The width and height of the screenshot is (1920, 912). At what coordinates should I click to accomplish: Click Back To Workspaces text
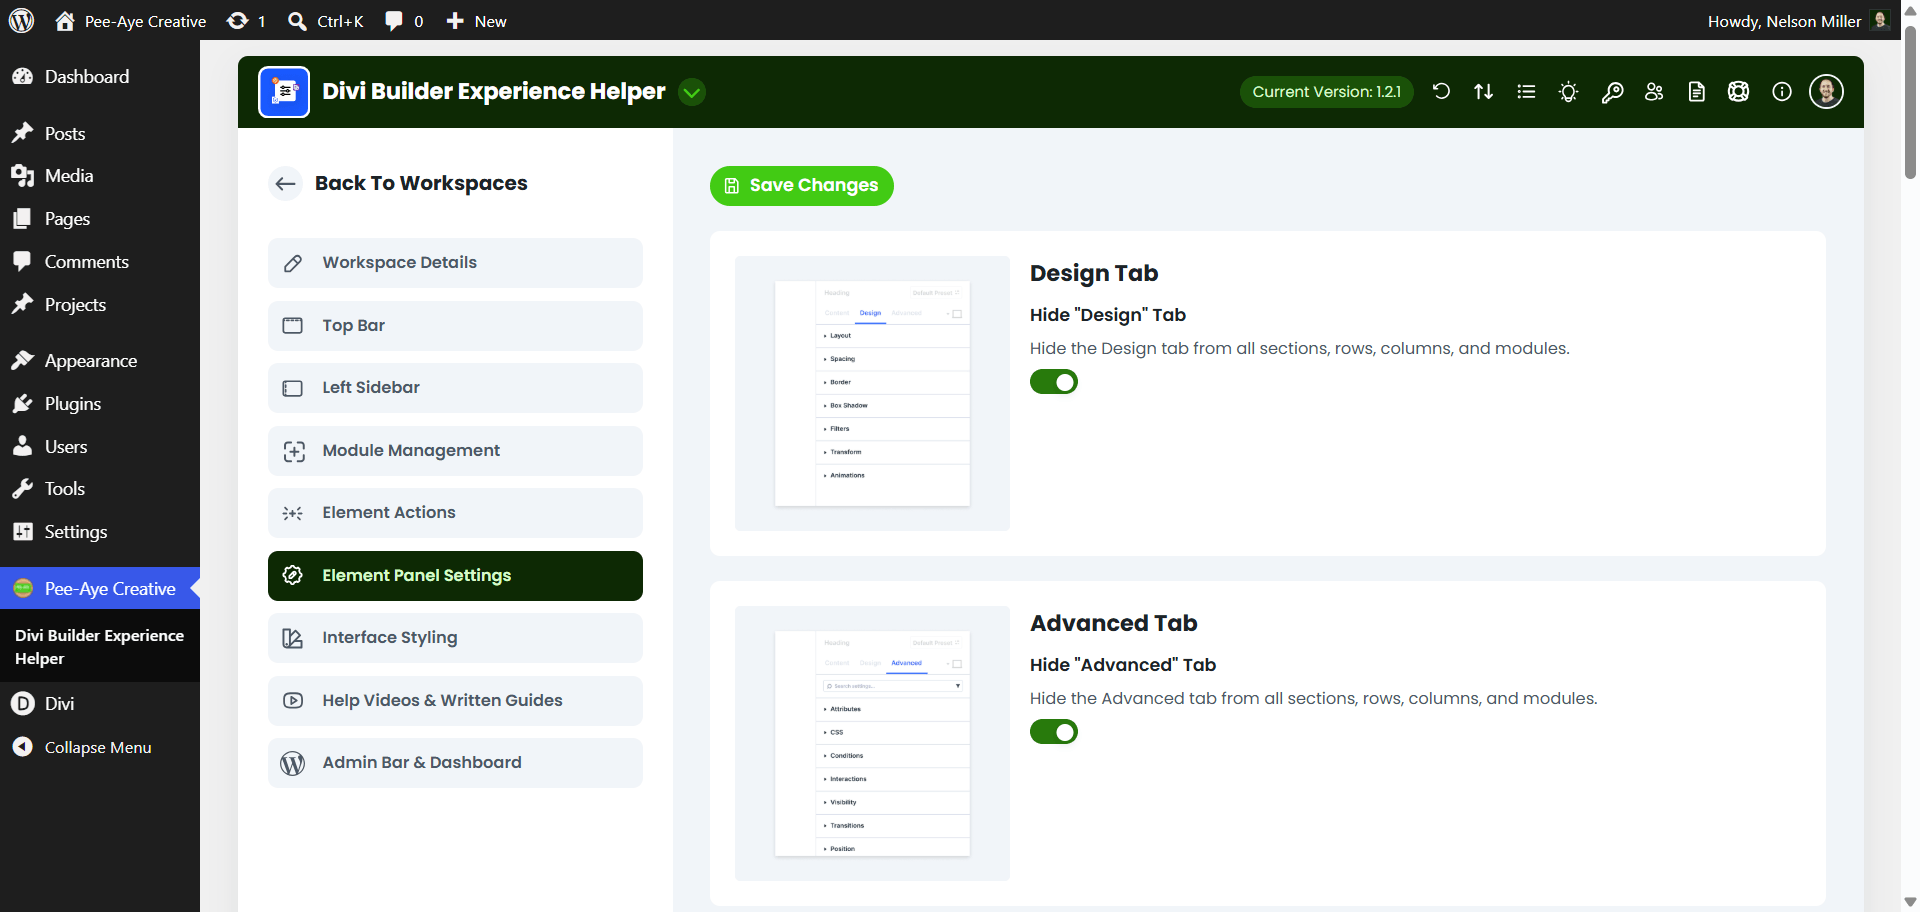click(421, 183)
